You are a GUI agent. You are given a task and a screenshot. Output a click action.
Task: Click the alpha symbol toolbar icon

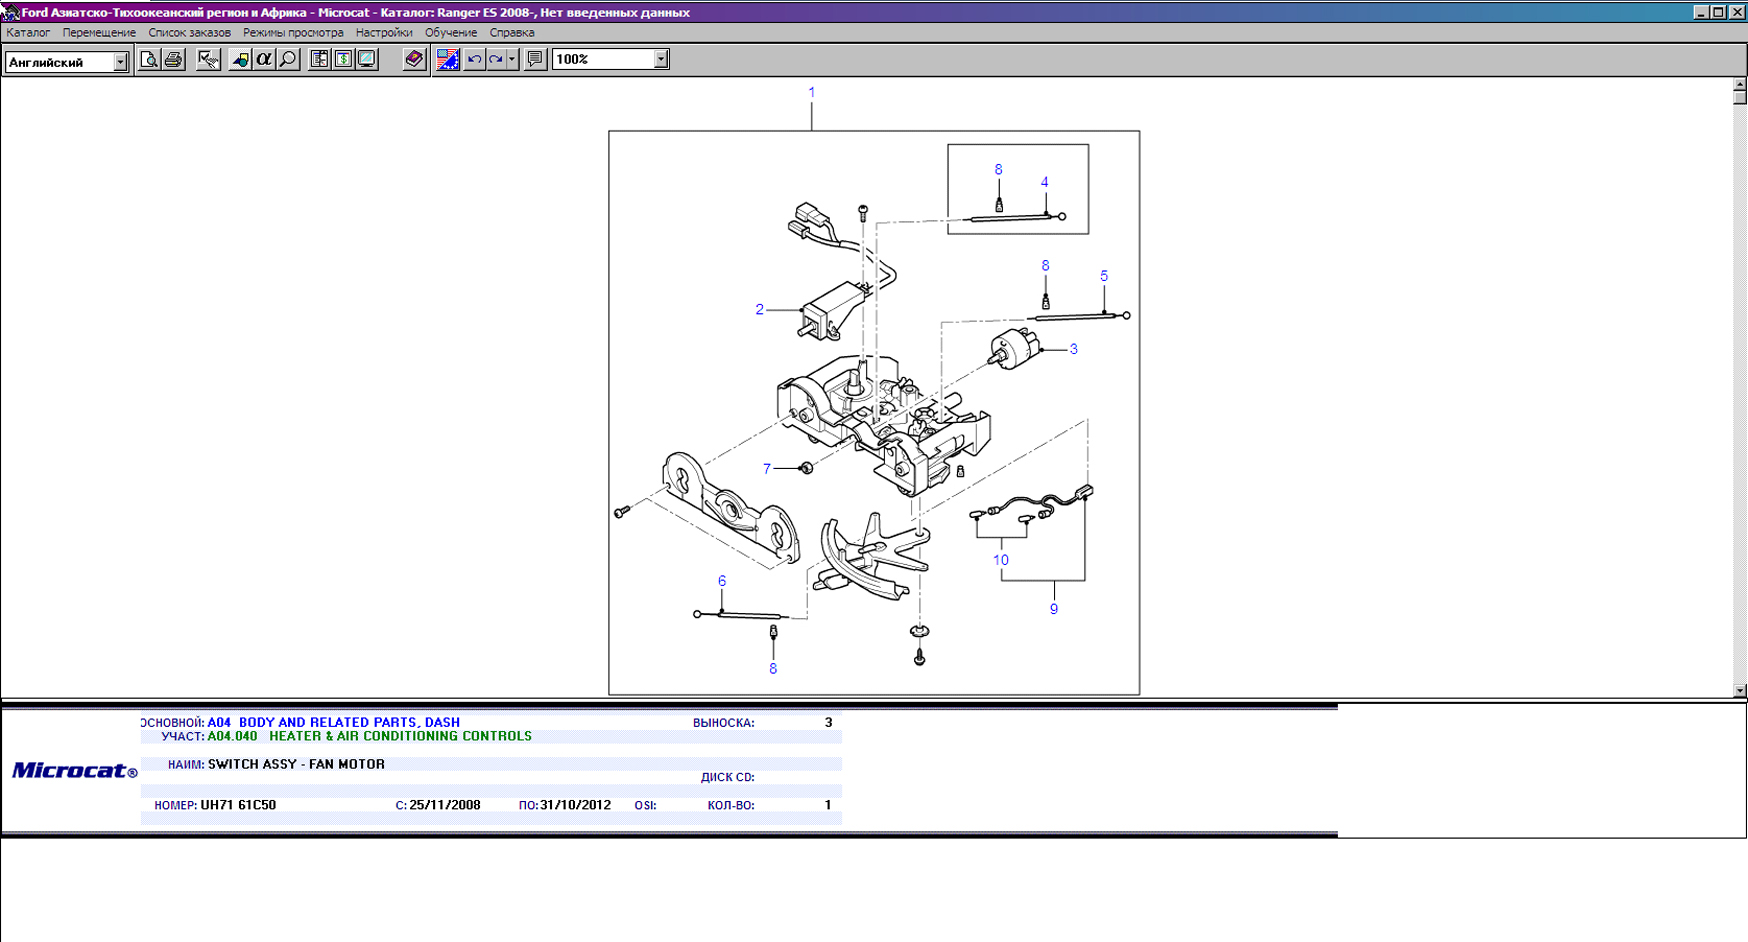(x=264, y=60)
